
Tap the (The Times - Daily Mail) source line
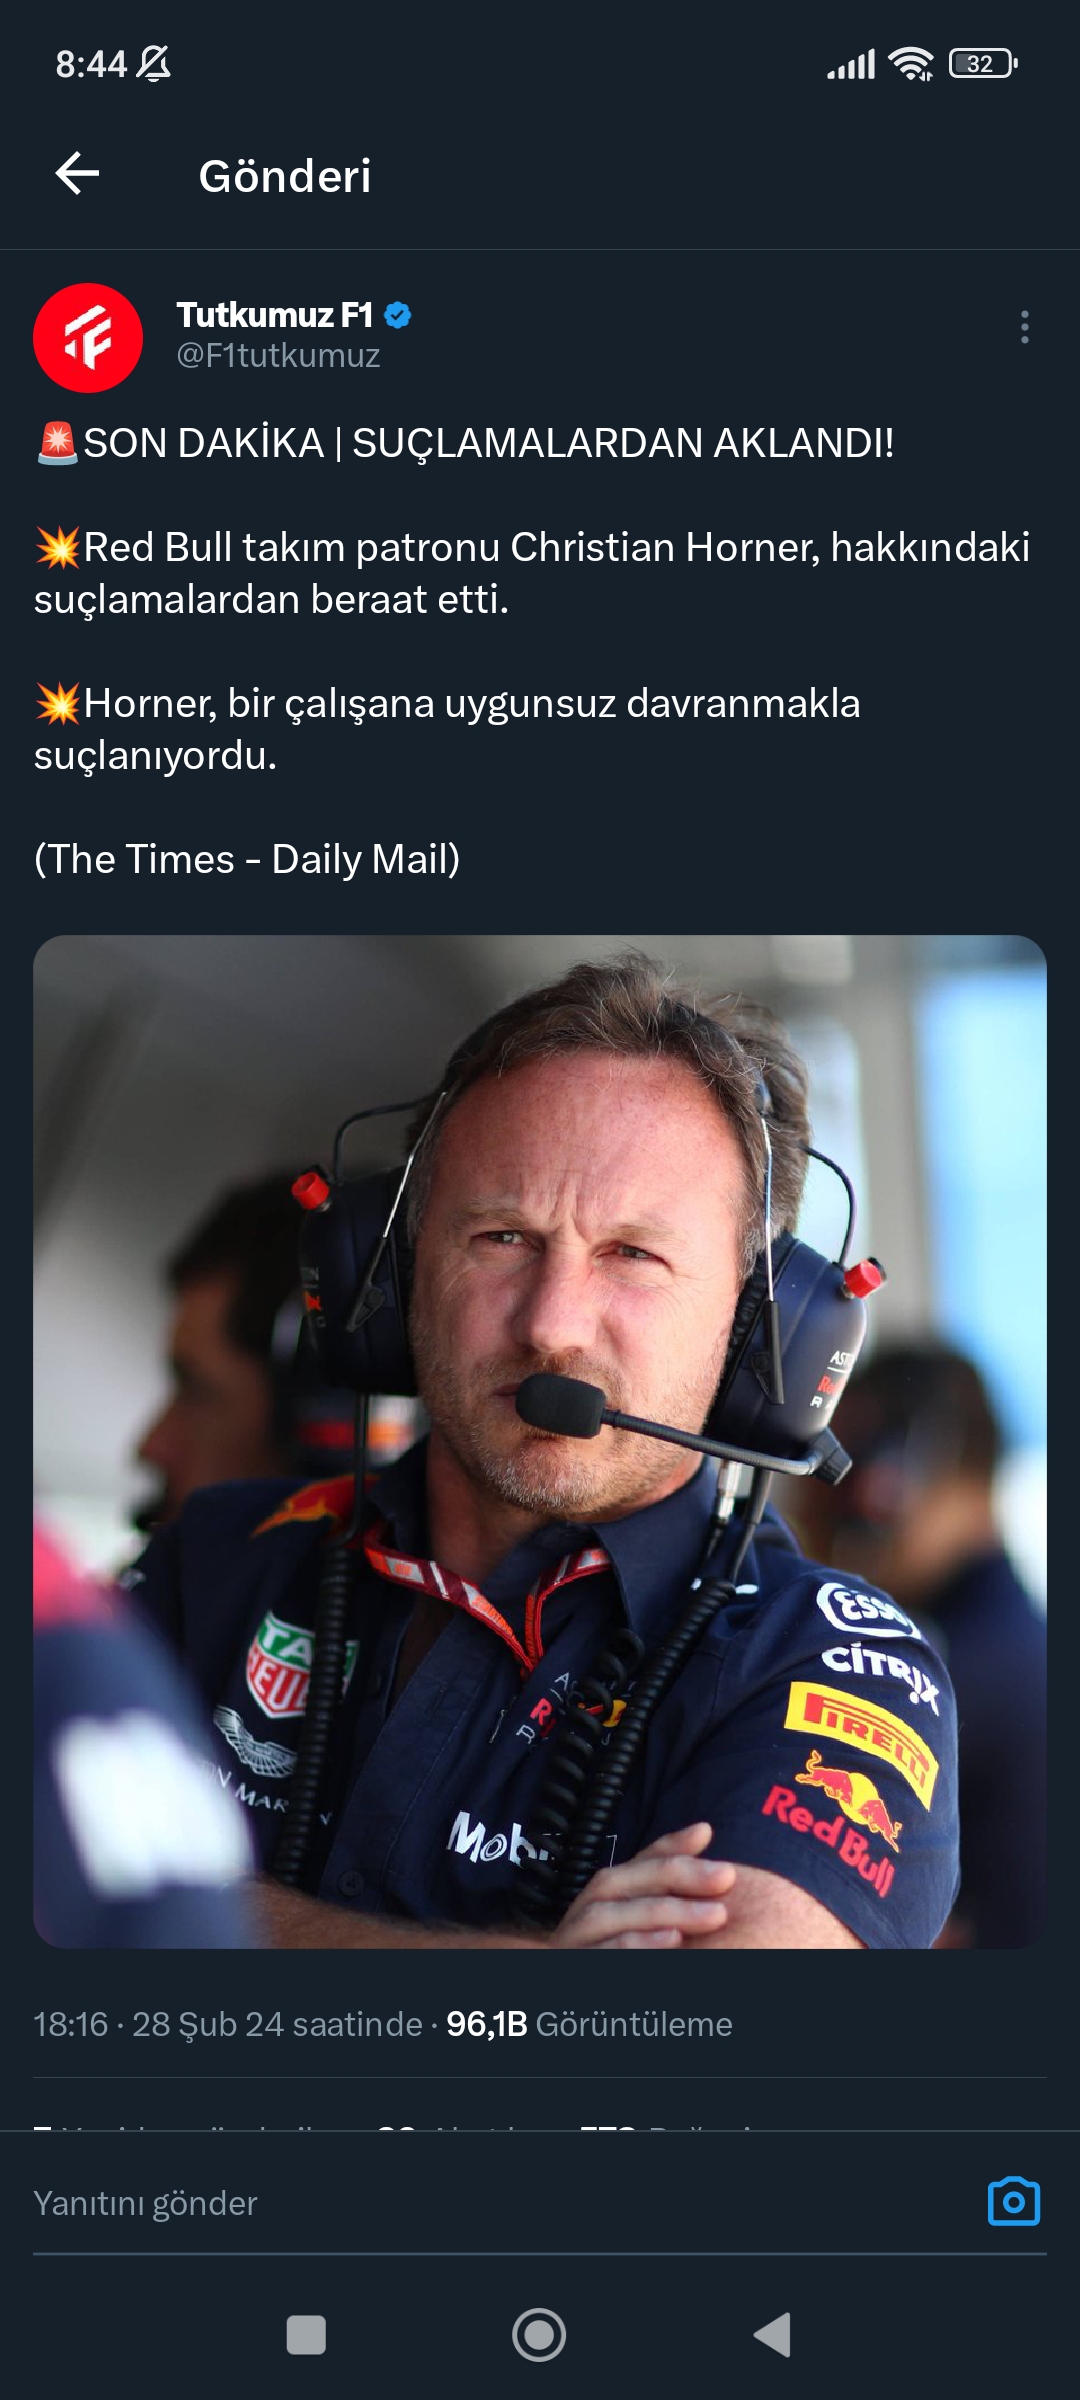point(247,859)
